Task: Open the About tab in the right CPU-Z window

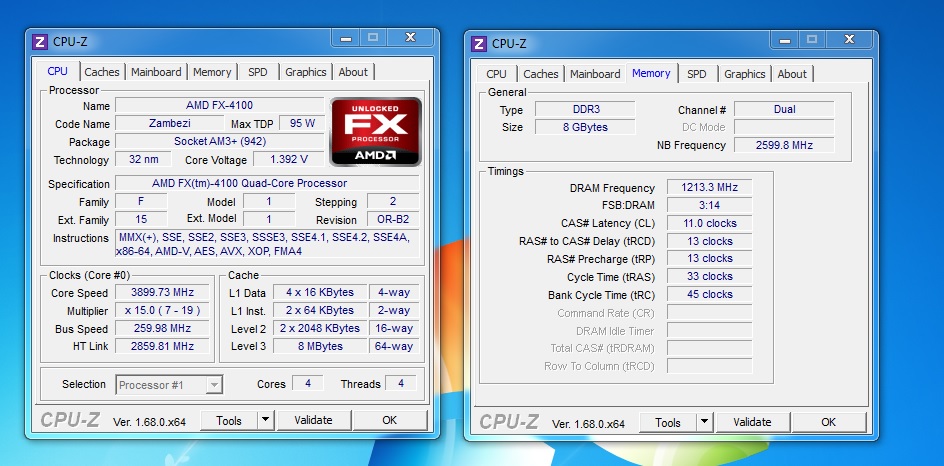Action: (792, 73)
